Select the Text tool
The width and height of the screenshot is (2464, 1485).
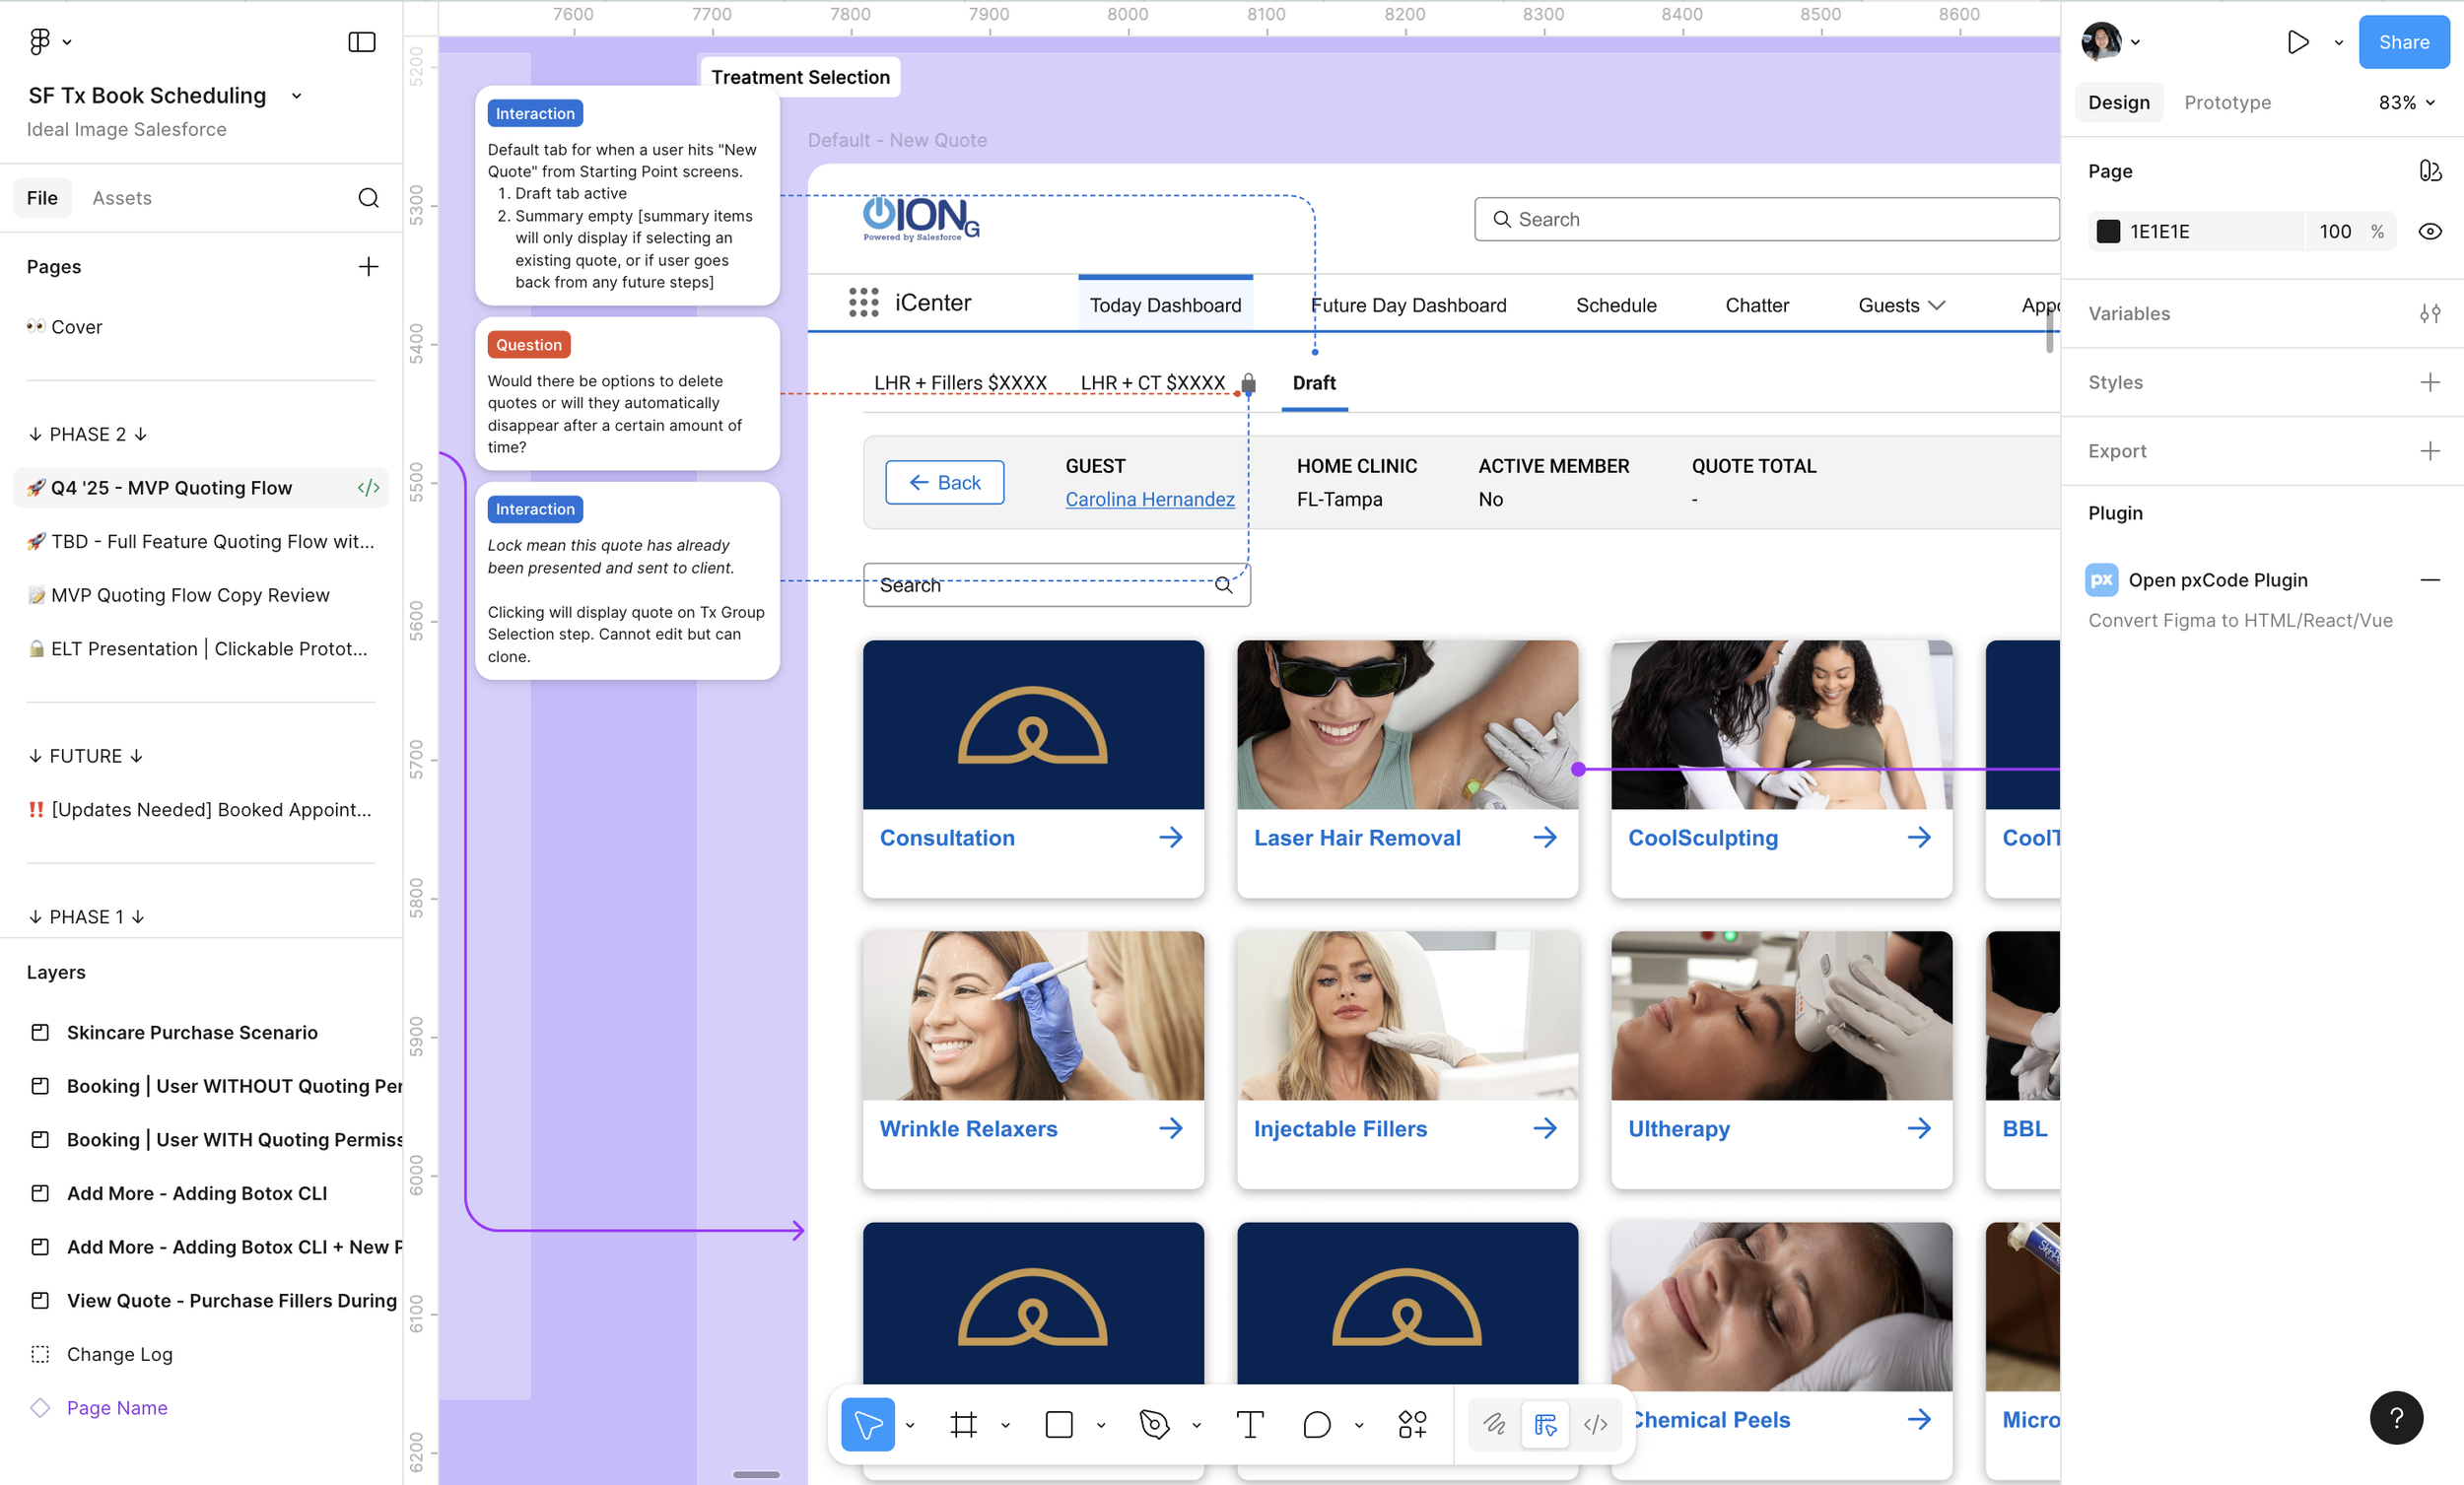1249,1424
